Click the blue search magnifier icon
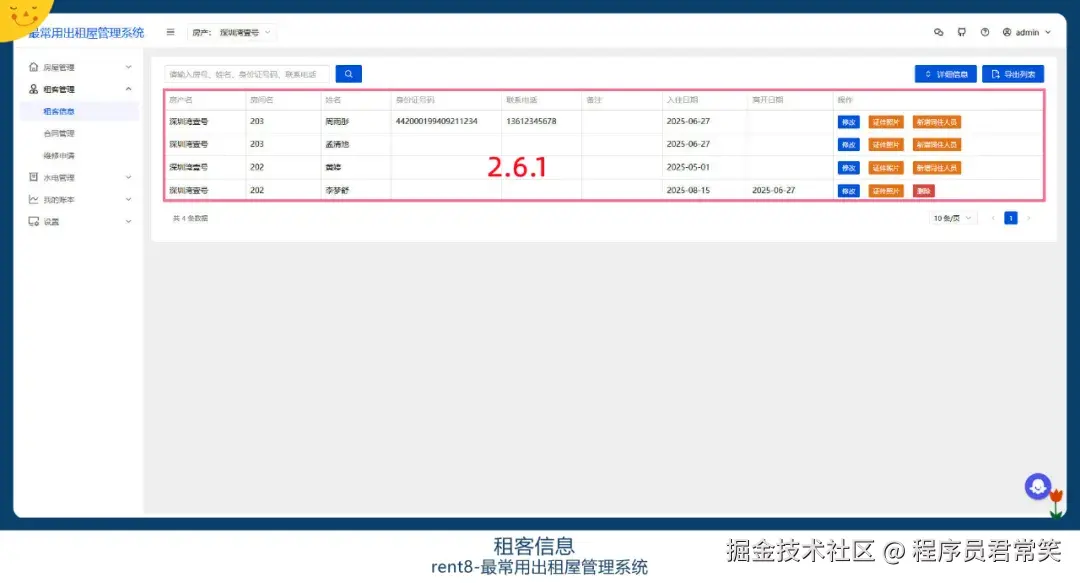 click(347, 73)
